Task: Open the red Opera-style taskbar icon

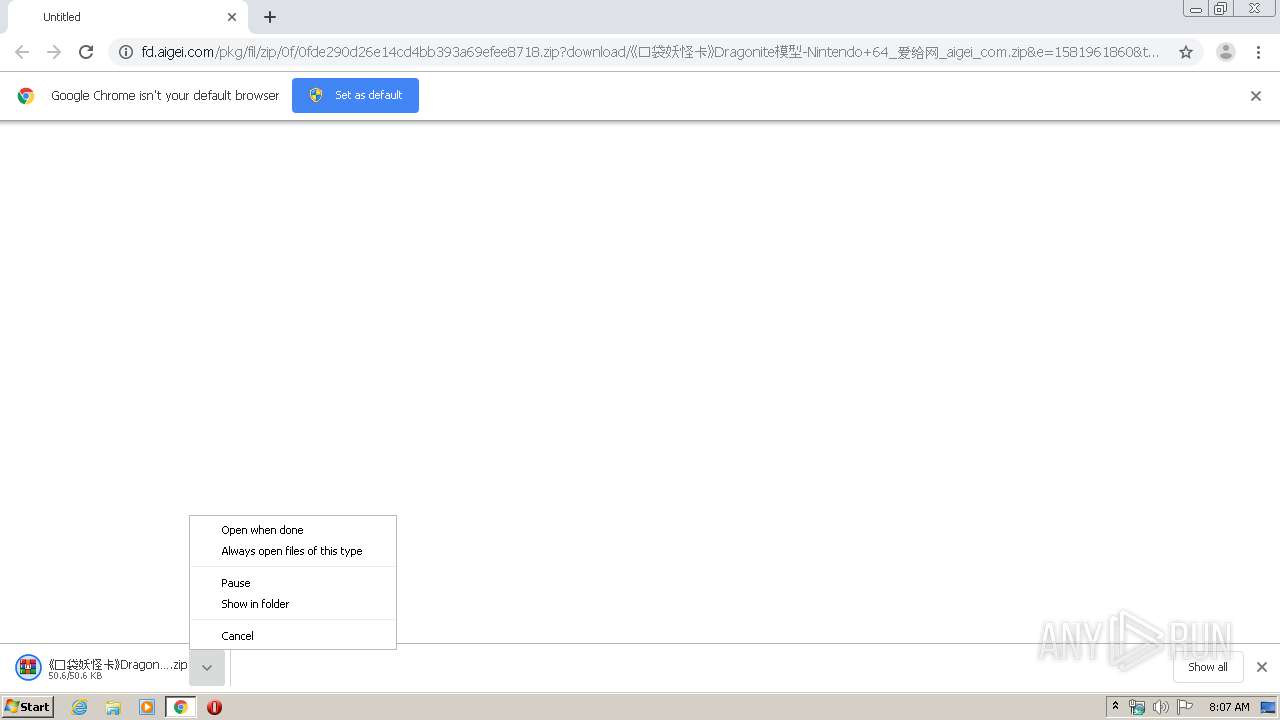Action: pyautogui.click(x=214, y=707)
